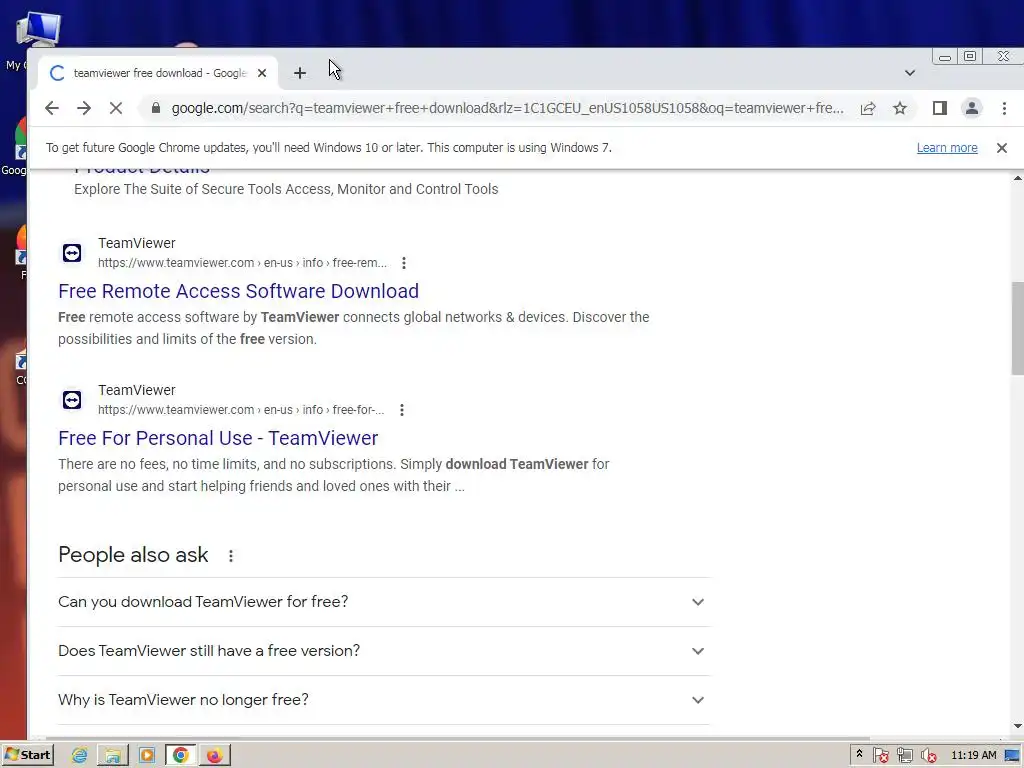1024x768 pixels.
Task: Go forward with the arrow button
Action: coord(84,108)
